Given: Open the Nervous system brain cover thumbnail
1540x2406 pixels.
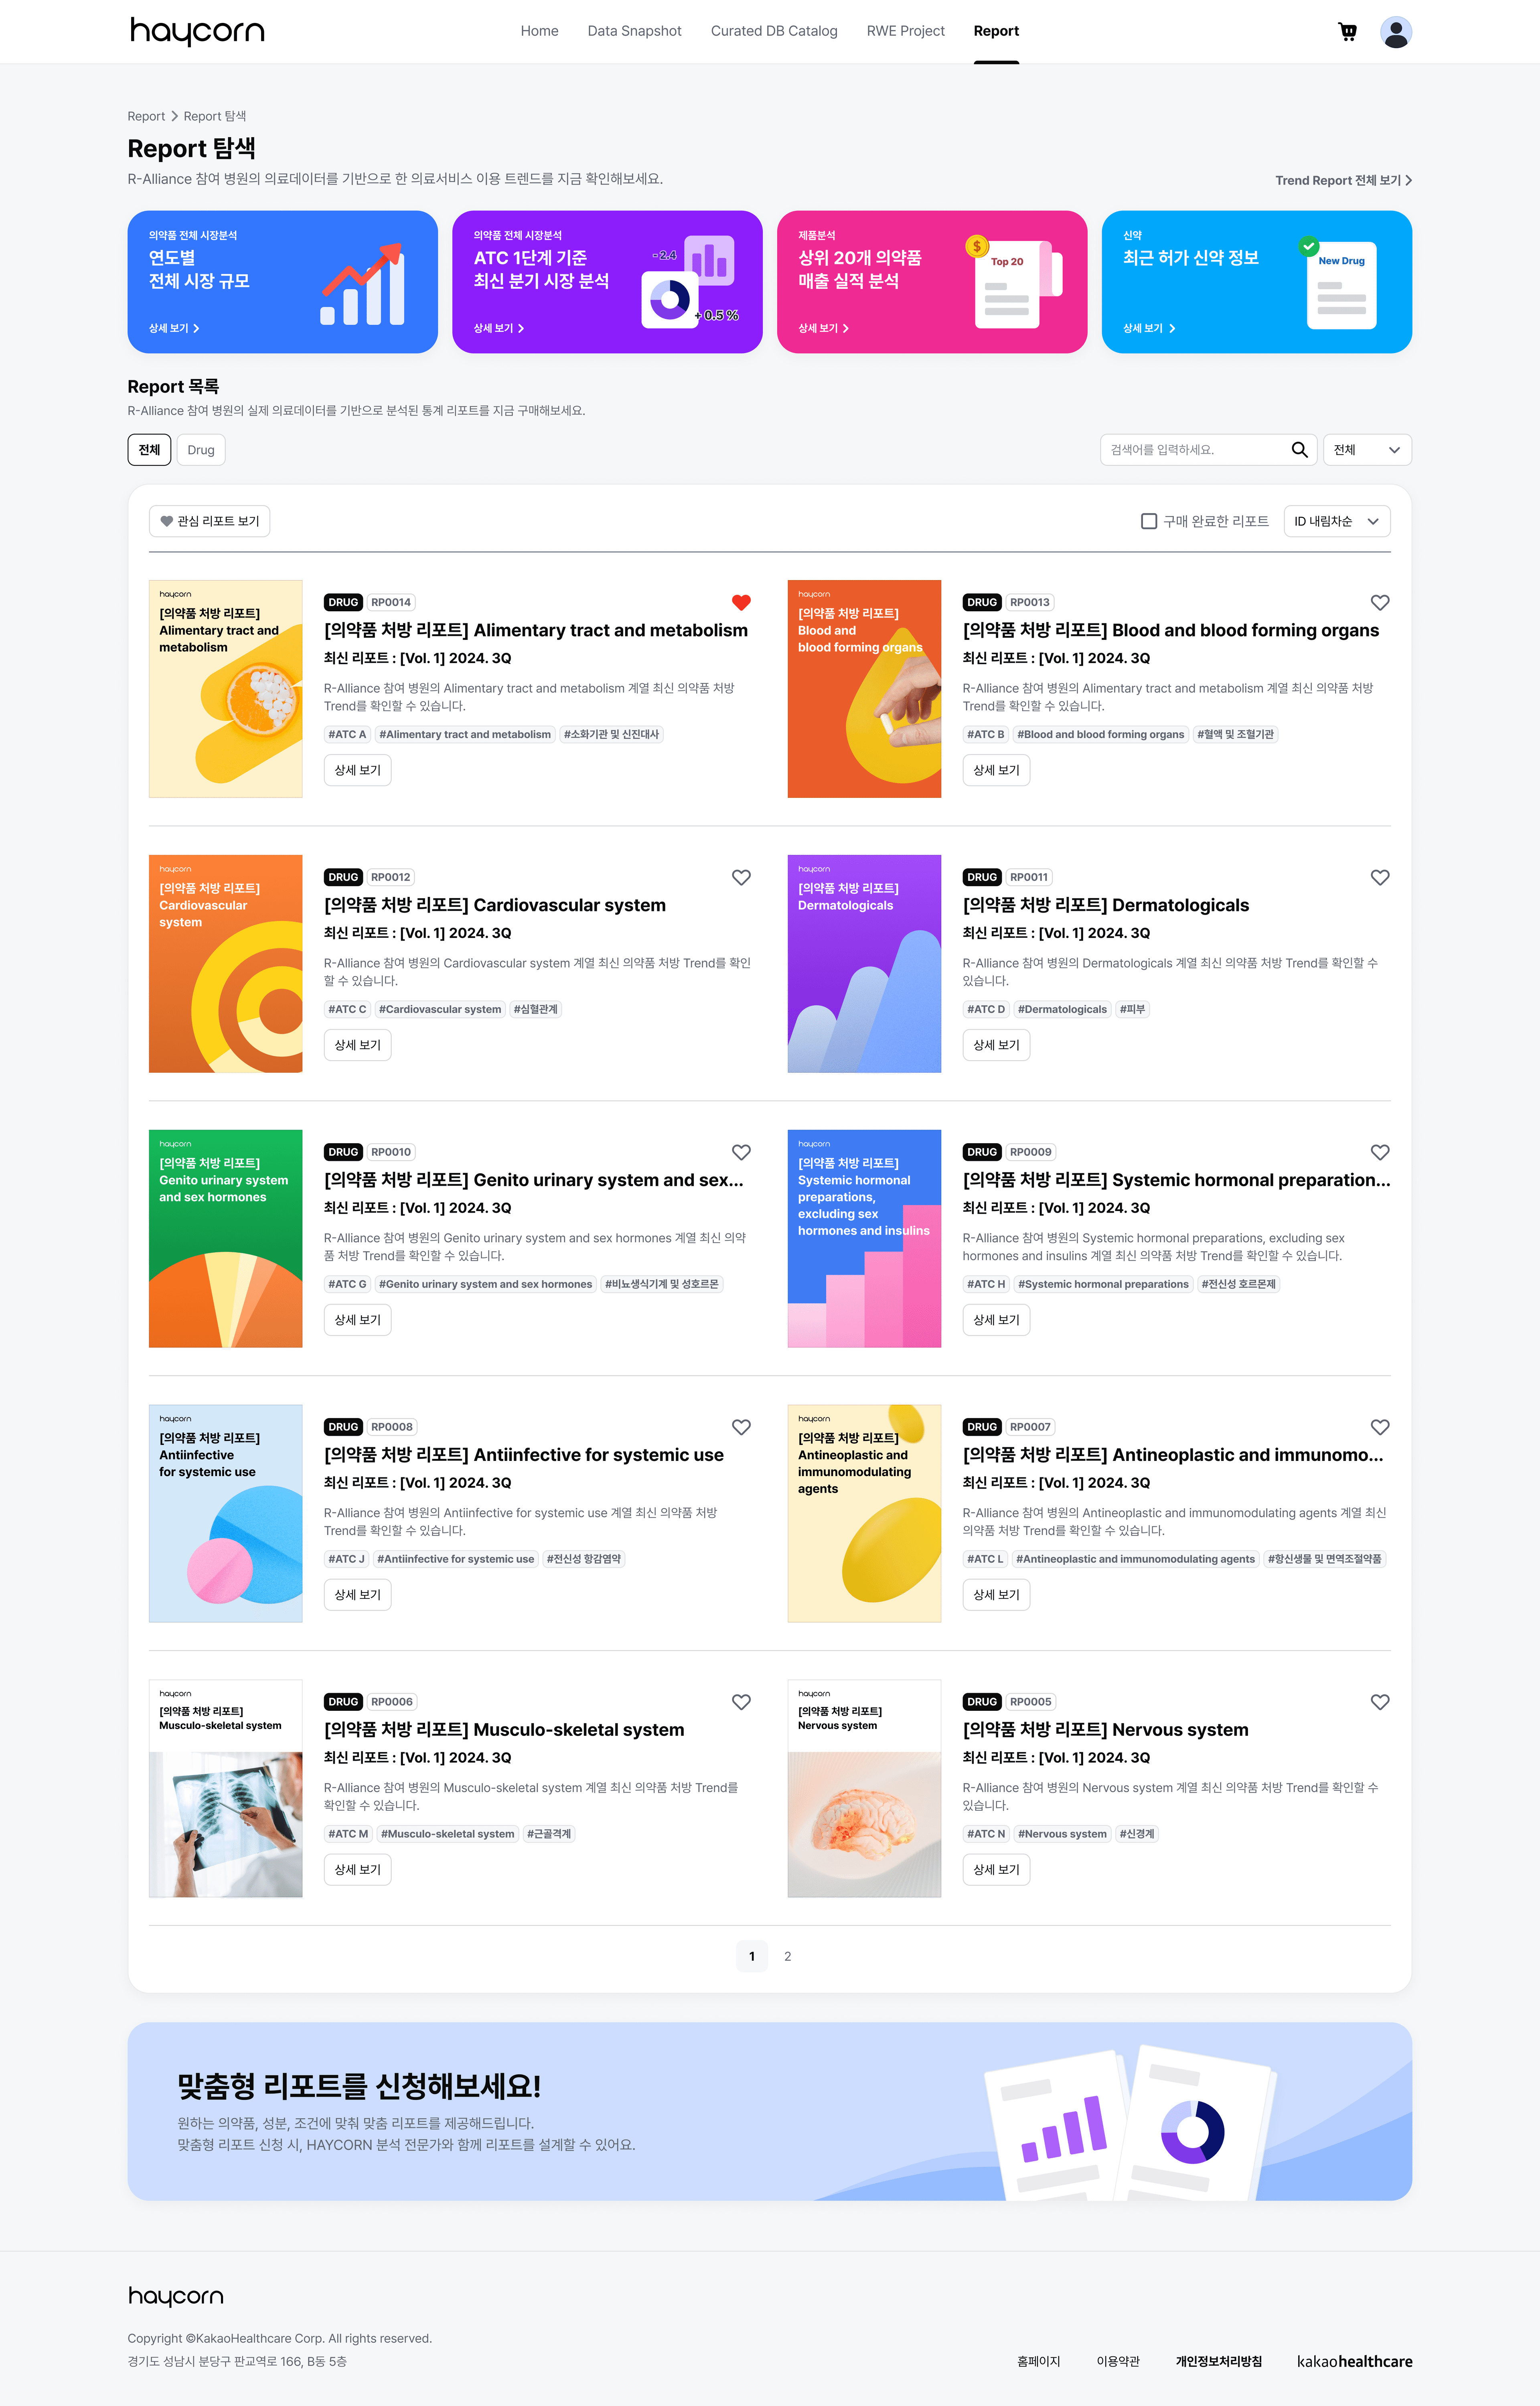Looking at the screenshot, I should click(864, 1788).
